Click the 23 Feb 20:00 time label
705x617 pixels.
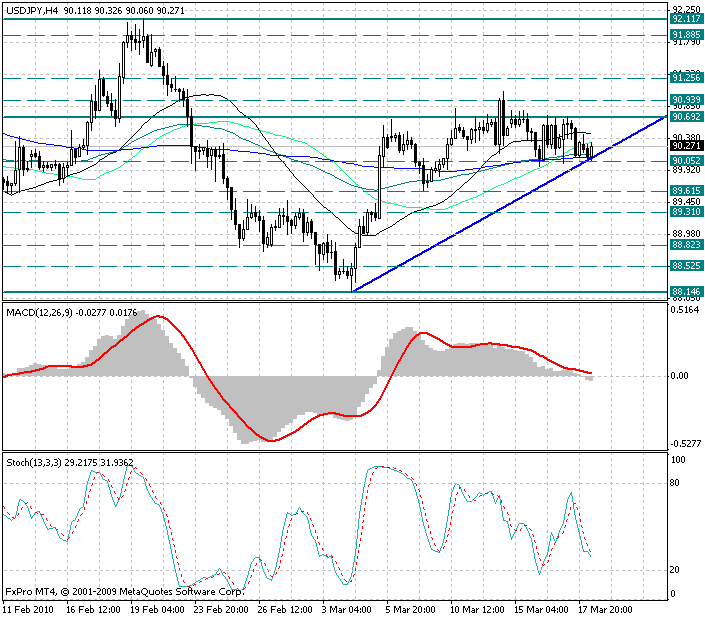[x=222, y=610]
